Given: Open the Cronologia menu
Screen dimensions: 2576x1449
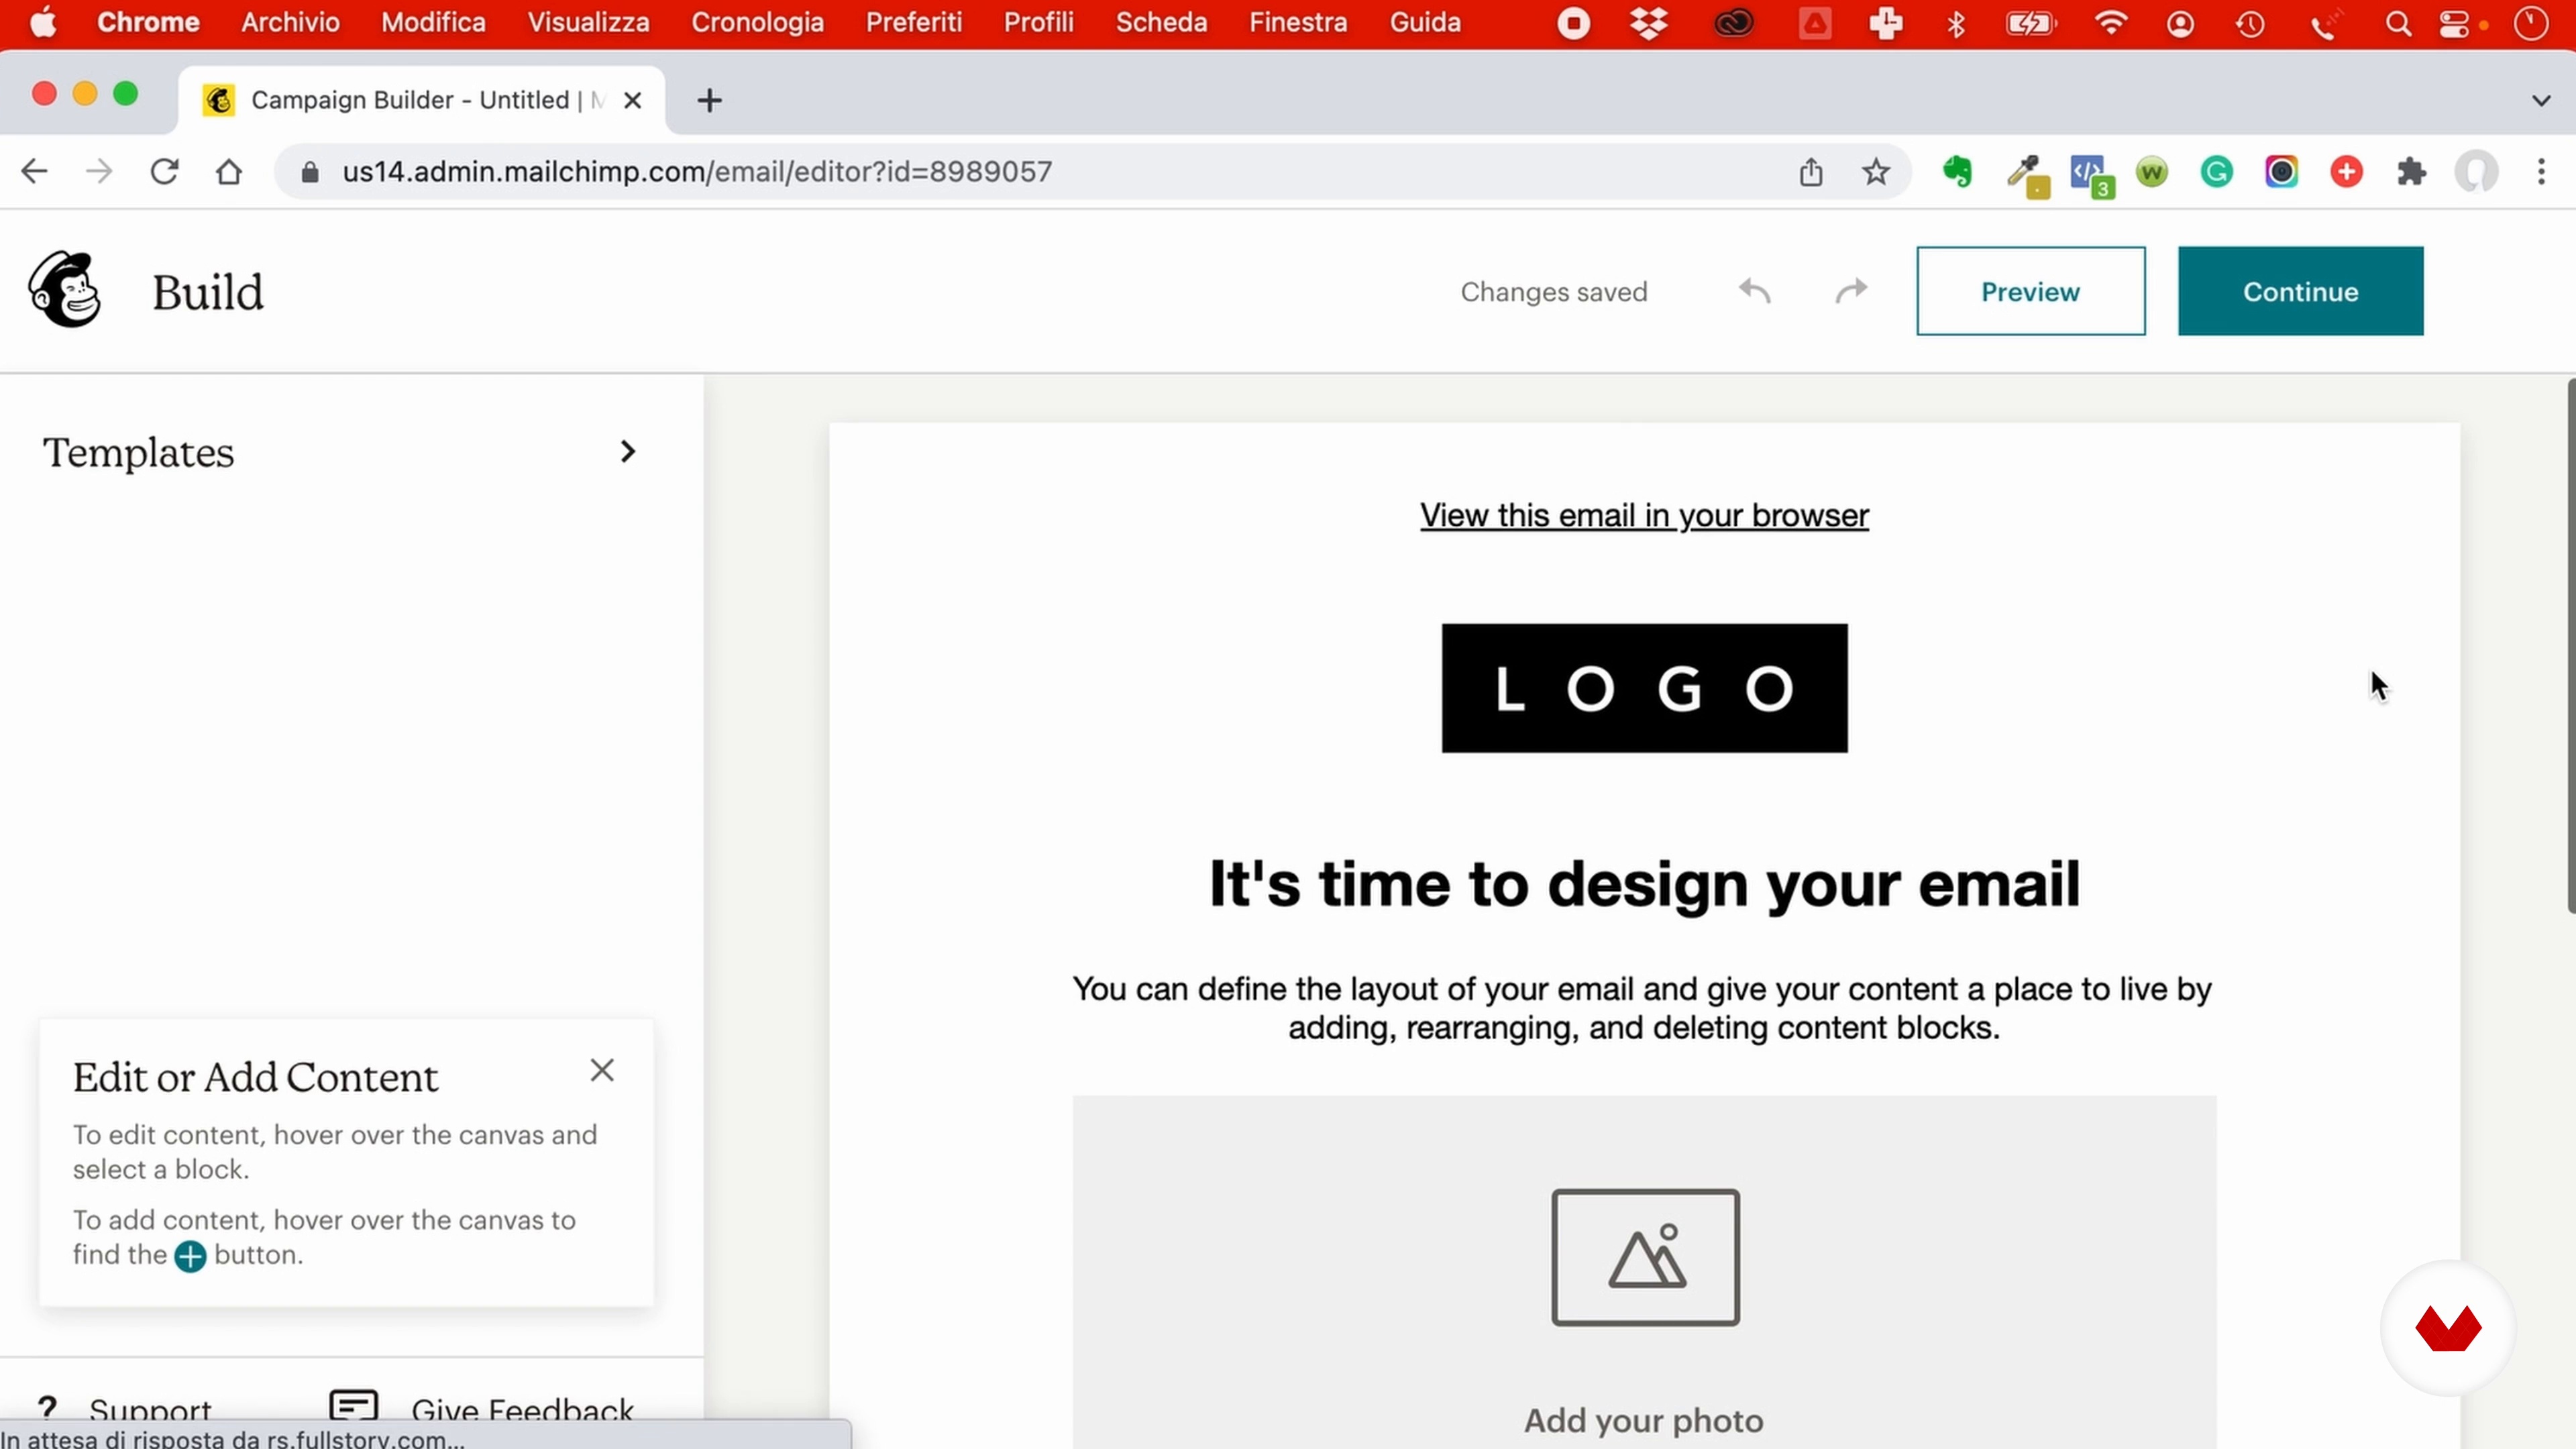Looking at the screenshot, I should point(757,22).
